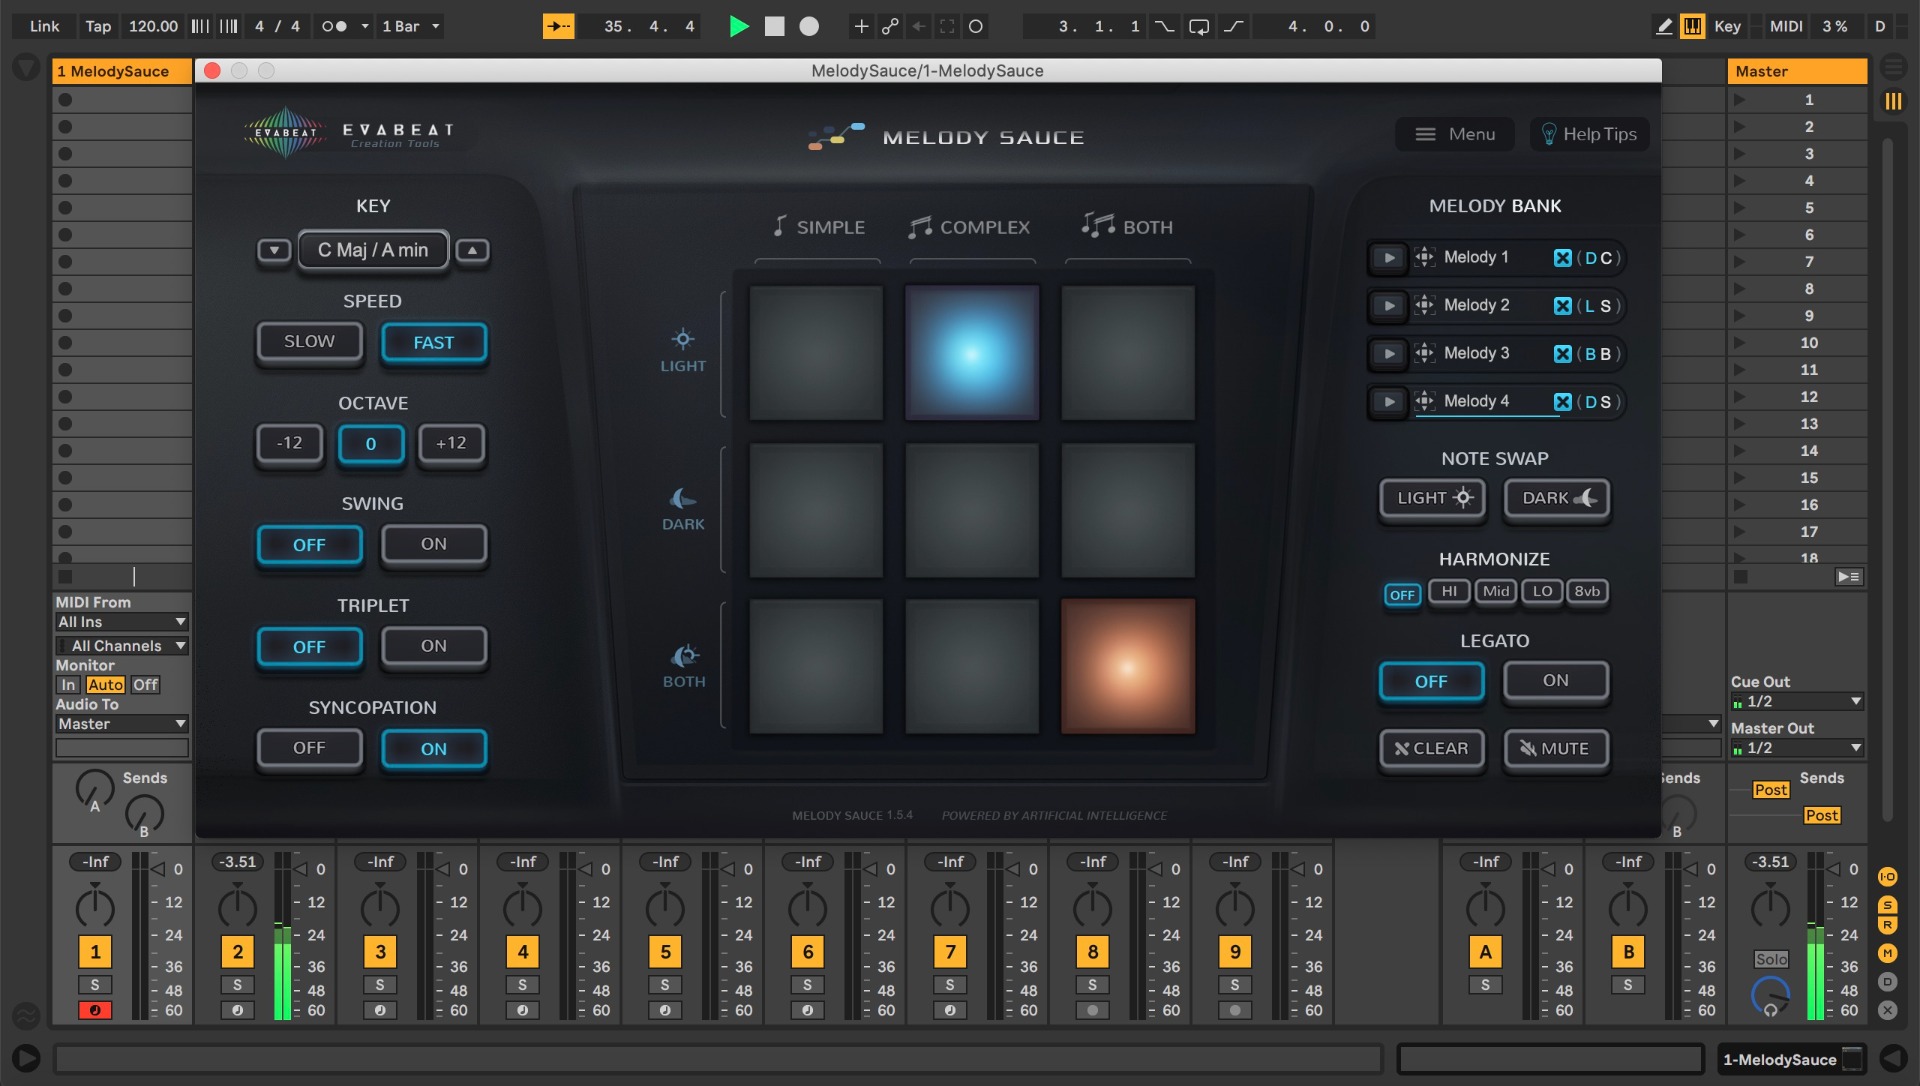Play Melody 3 in Melody Bank

coord(1389,354)
